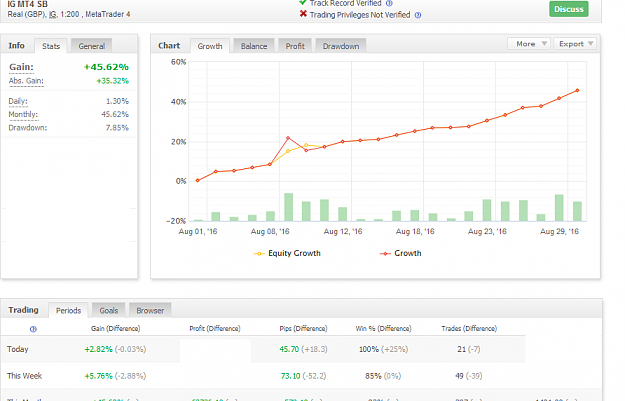Switch to the General tab
625x401 pixels.
[x=92, y=46]
